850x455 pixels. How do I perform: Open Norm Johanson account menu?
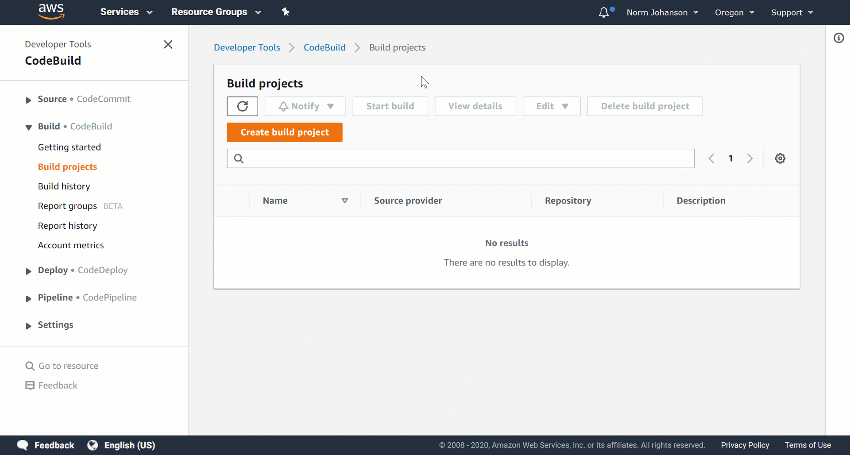pos(662,12)
